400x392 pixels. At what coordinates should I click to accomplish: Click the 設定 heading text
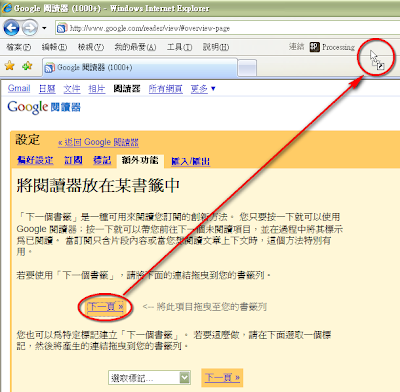(x=27, y=140)
